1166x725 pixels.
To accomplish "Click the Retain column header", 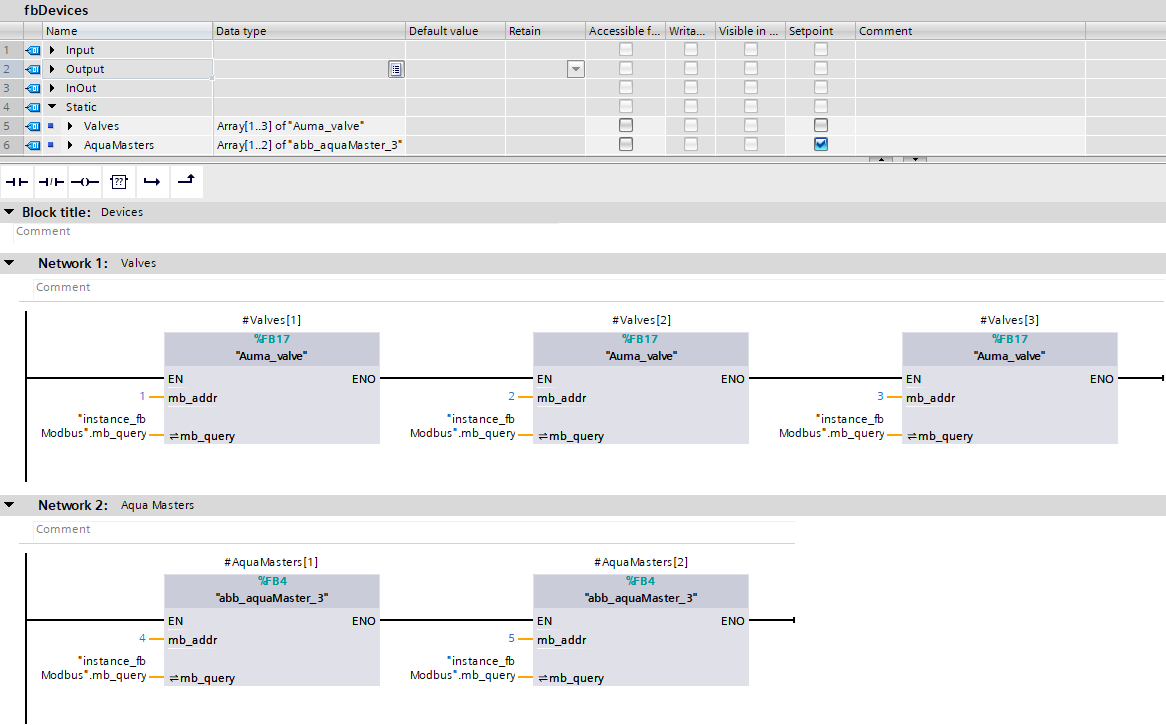I will (x=545, y=30).
